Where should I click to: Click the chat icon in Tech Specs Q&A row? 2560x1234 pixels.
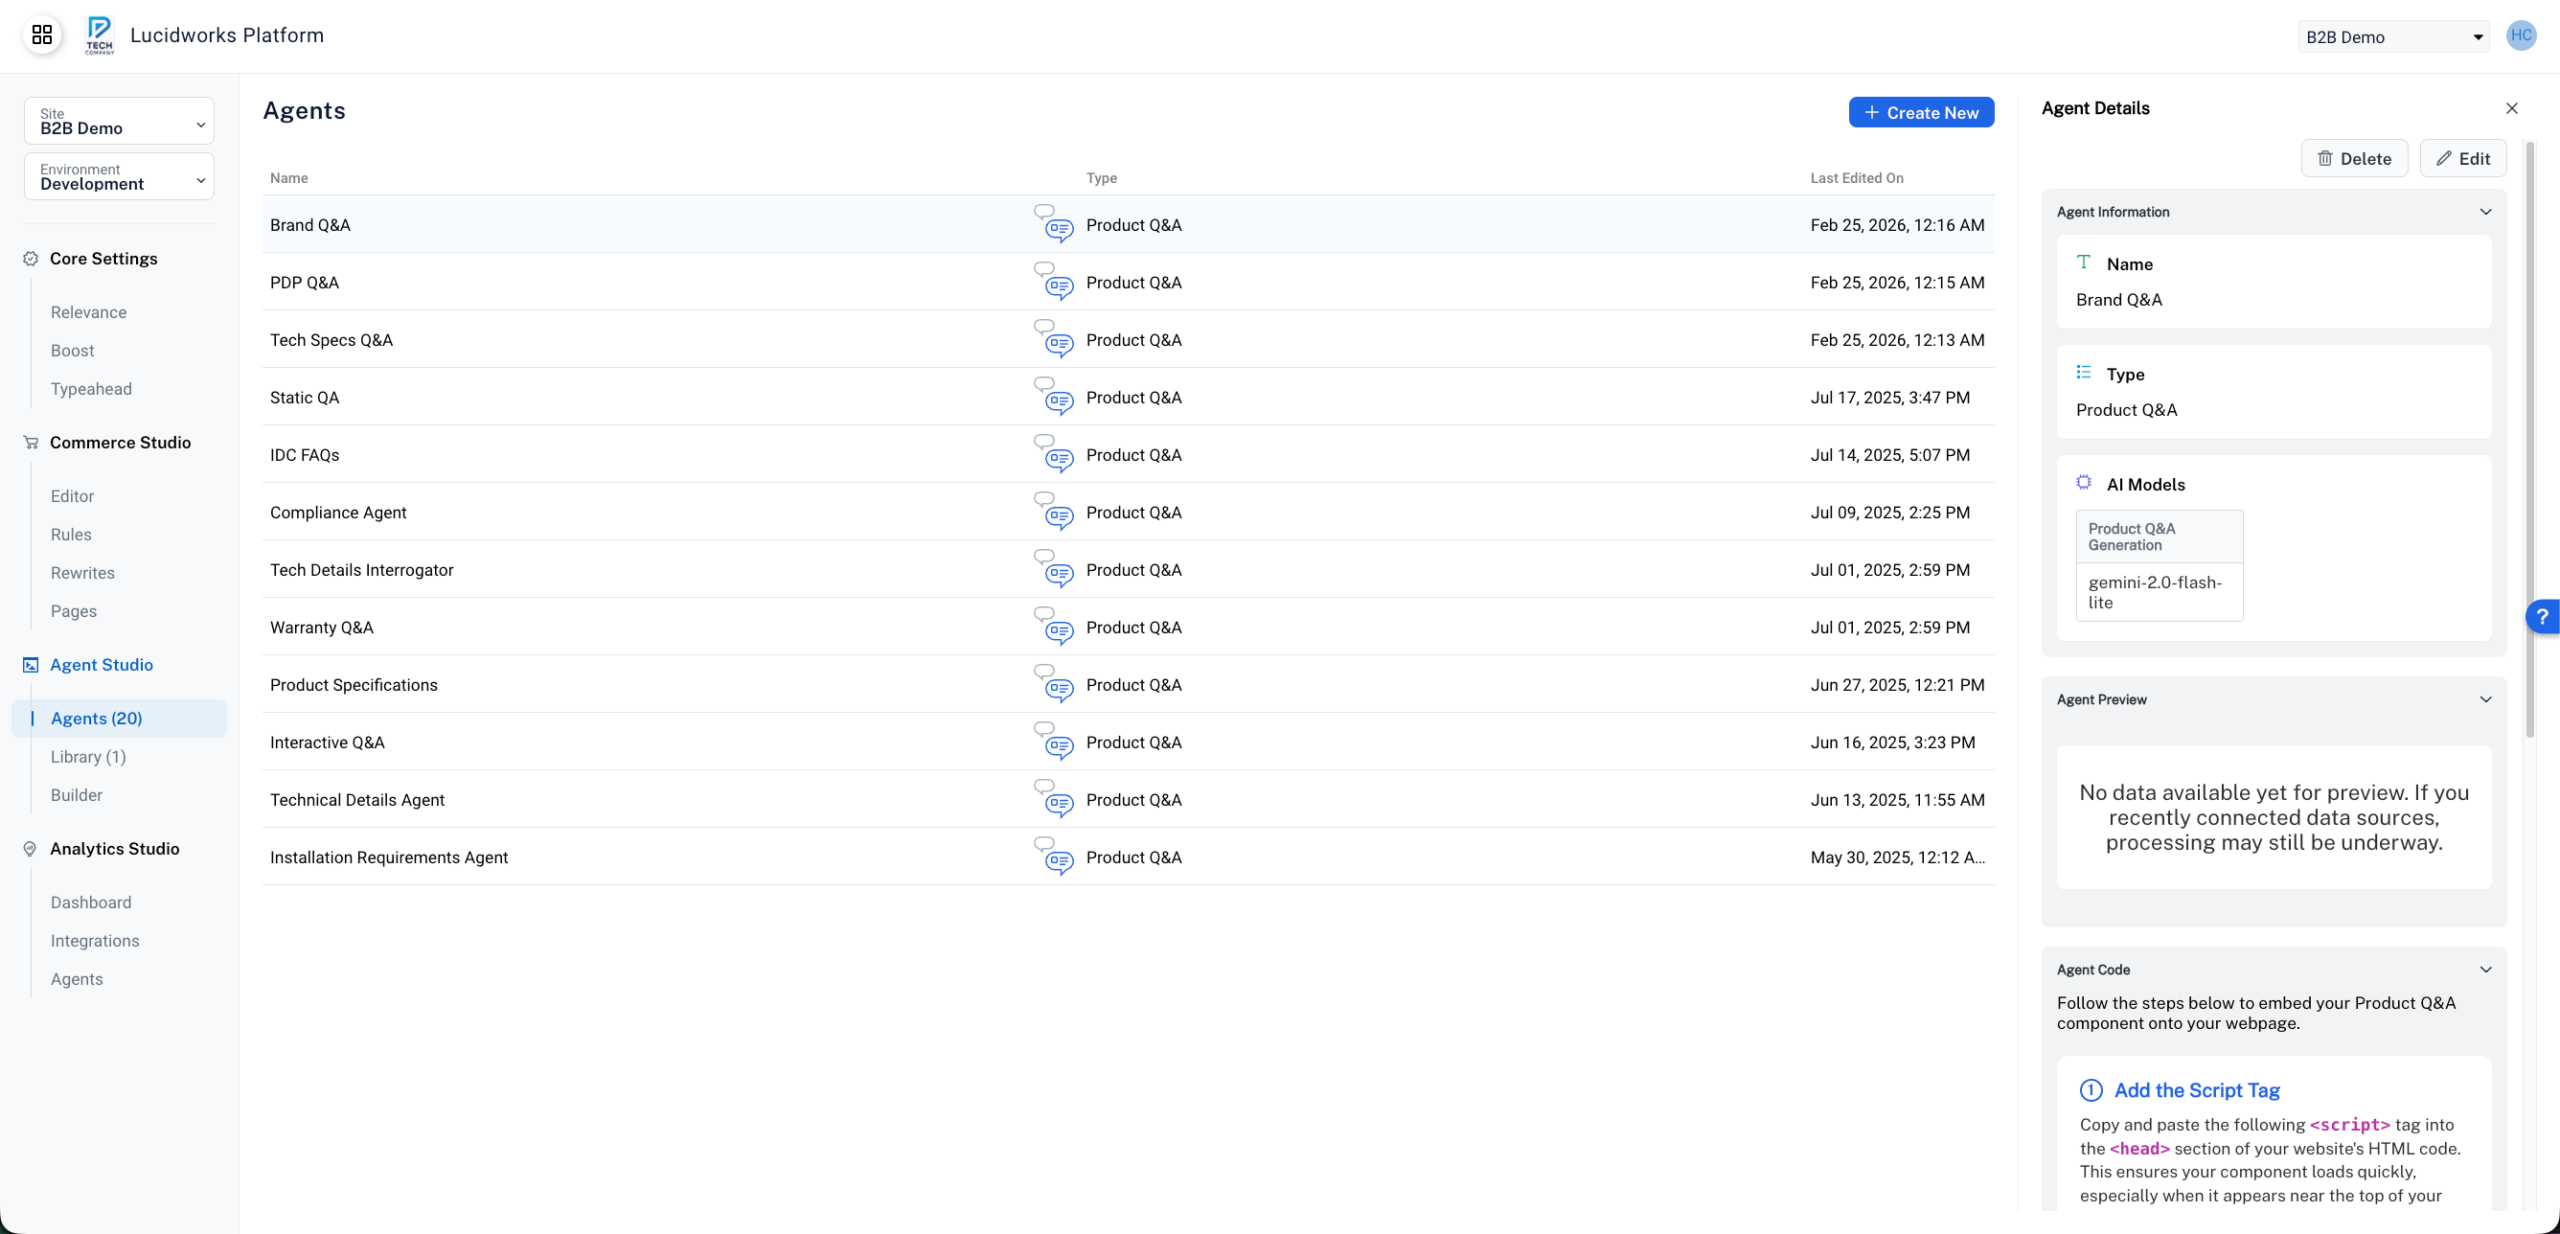(x=1054, y=339)
